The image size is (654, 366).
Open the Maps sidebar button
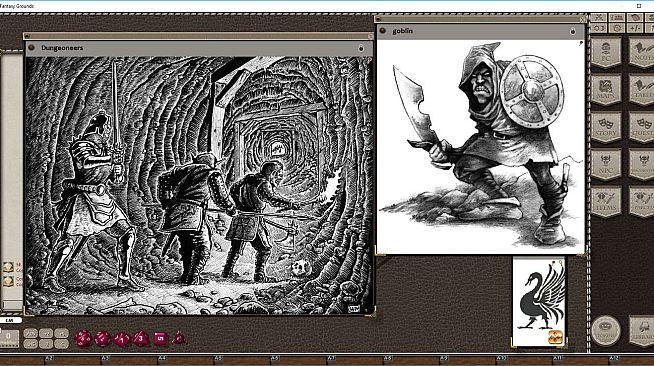click(606, 89)
